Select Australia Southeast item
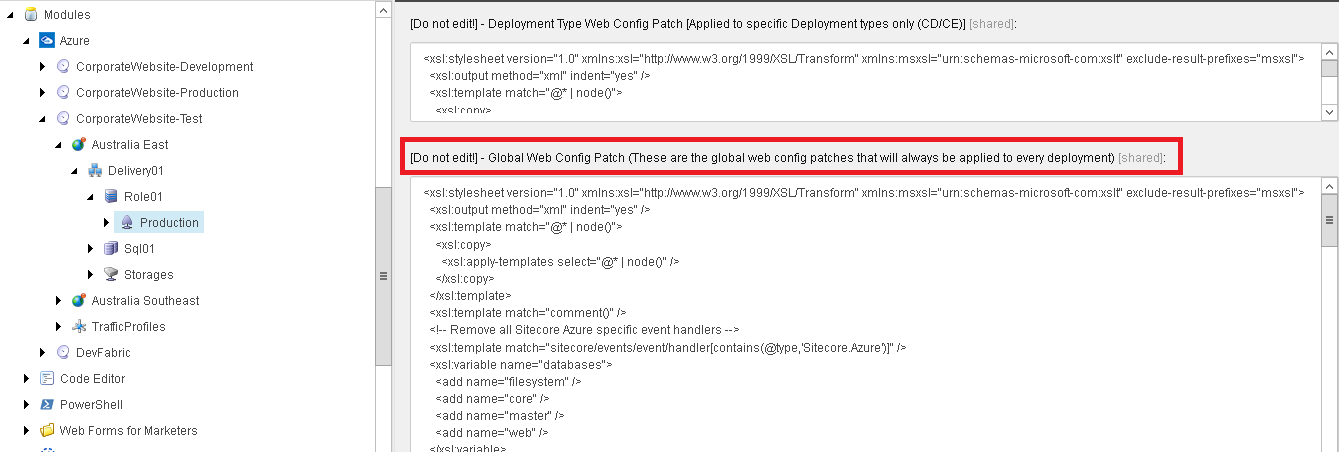This screenshot has height=452, width=1339. tap(145, 301)
